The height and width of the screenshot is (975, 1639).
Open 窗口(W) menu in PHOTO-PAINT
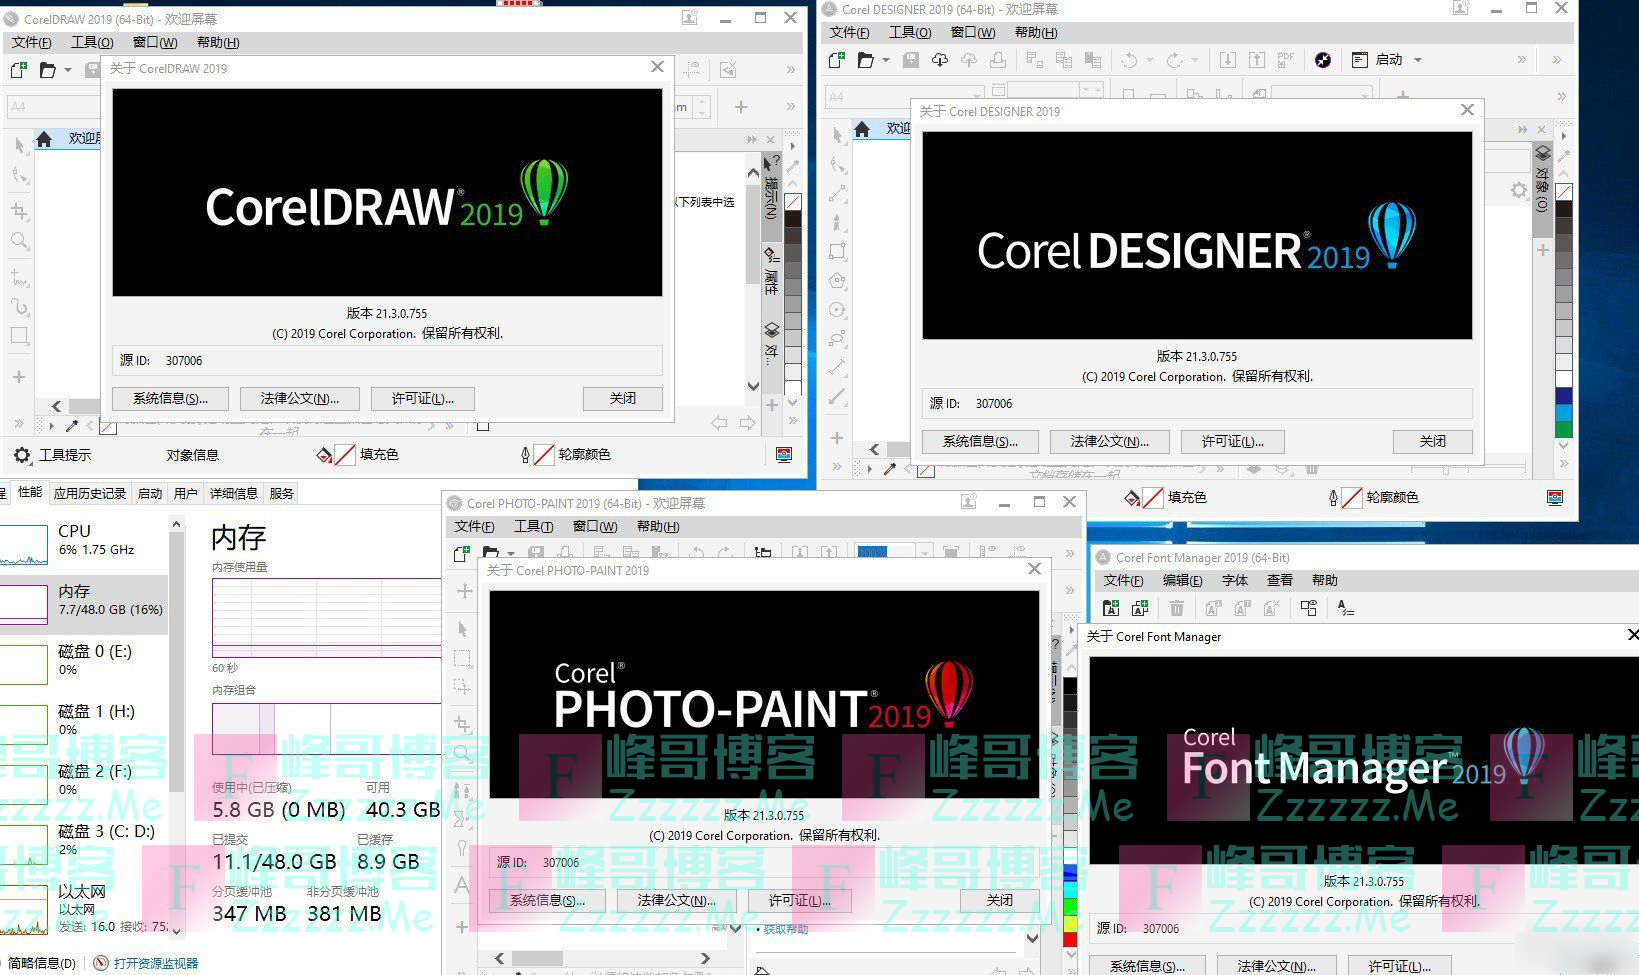[x=595, y=526]
